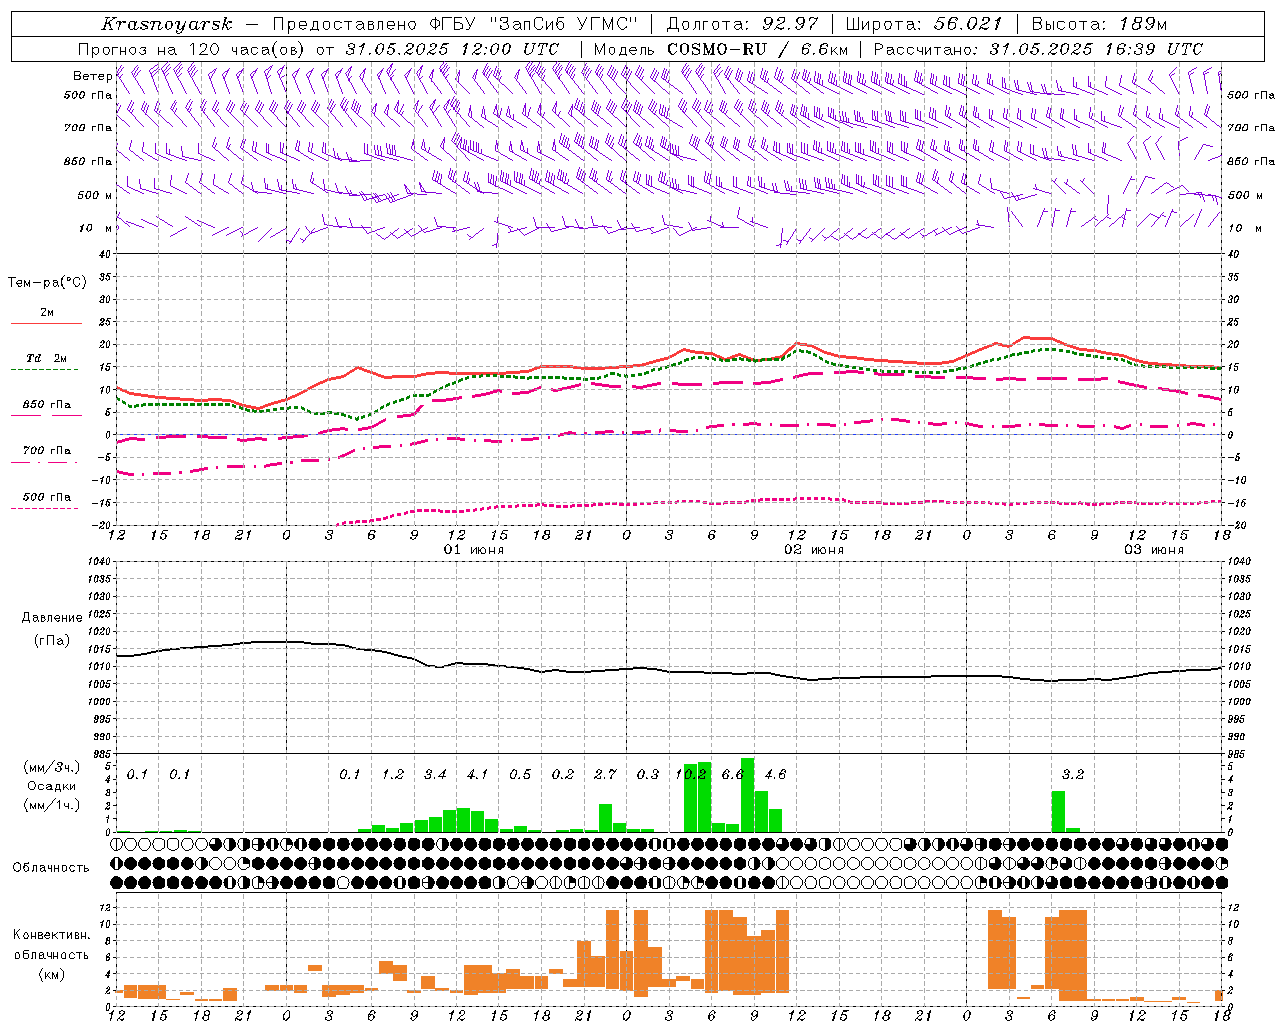Click the '1.2' precipitation value
This screenshot has height=1024, width=1280.
(x=393, y=774)
